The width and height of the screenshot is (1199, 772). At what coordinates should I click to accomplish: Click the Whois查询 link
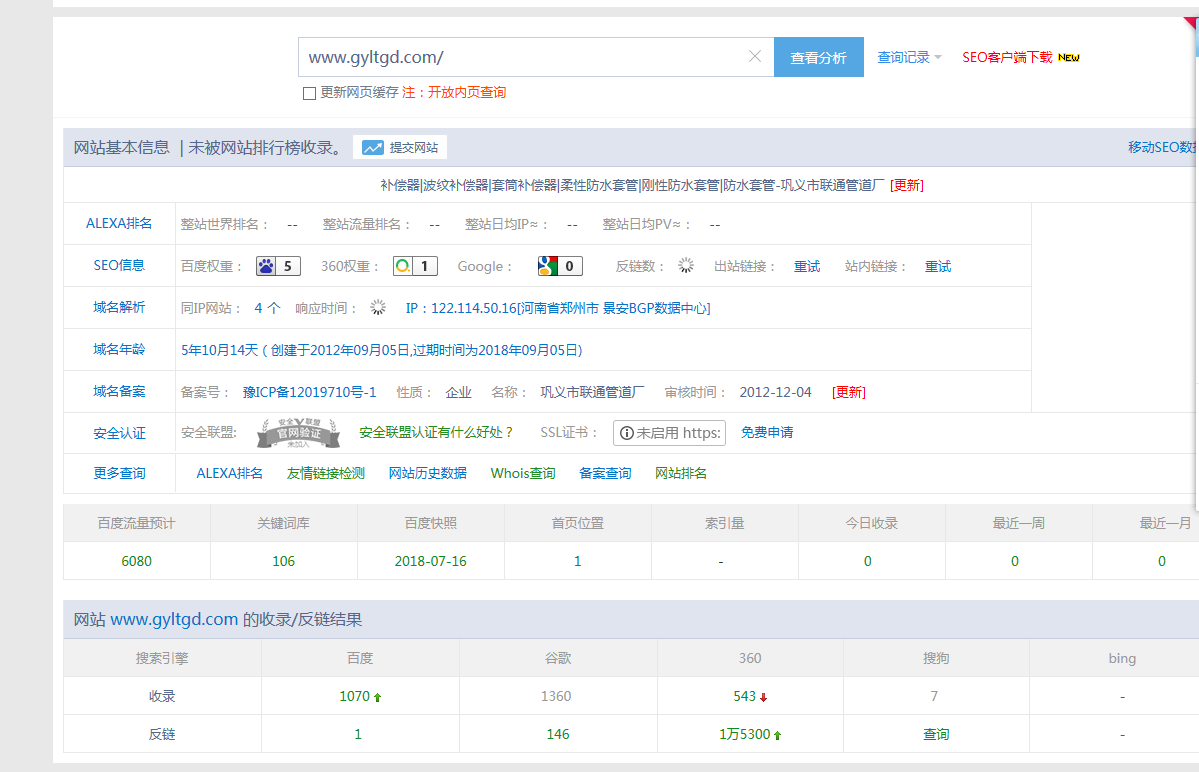(x=523, y=473)
